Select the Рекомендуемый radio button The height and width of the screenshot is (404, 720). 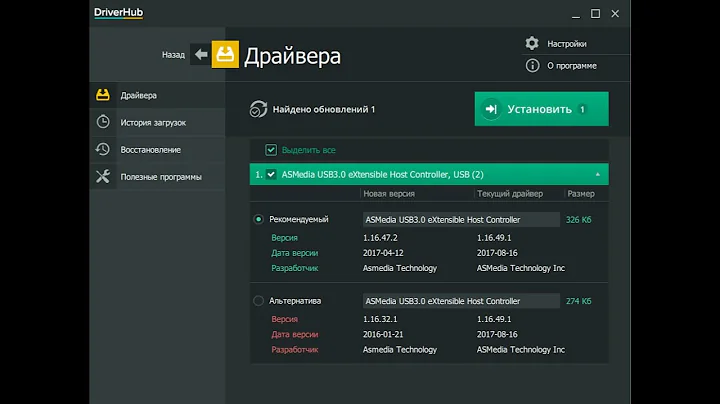click(x=259, y=219)
